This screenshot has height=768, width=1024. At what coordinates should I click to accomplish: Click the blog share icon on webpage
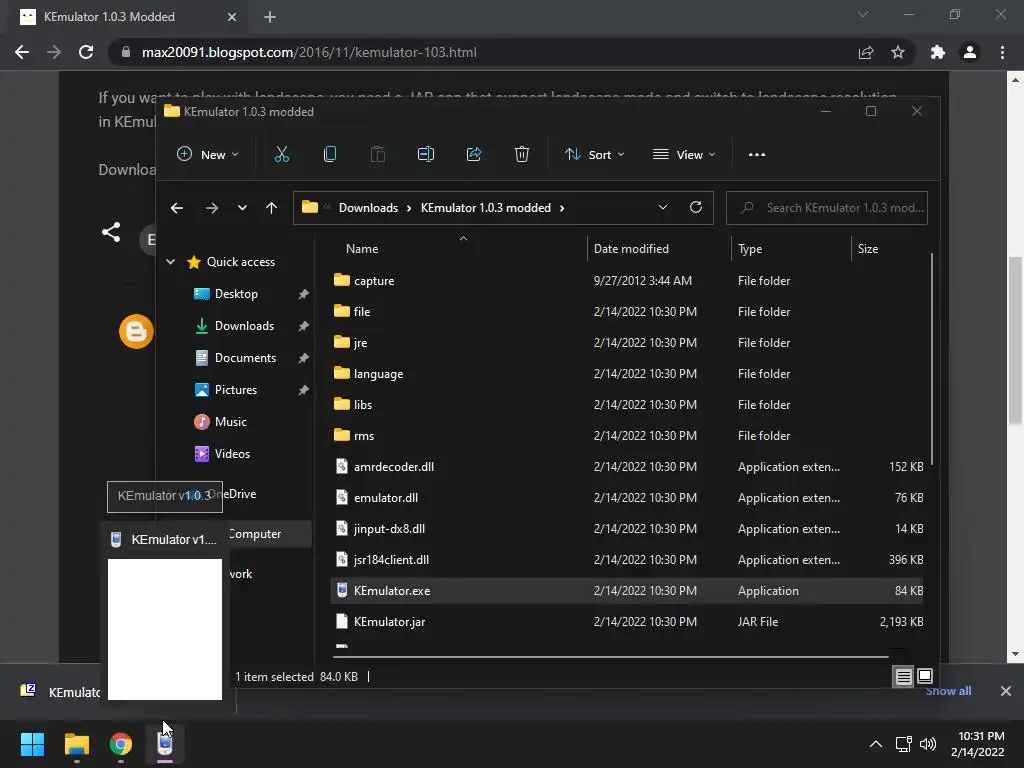pyautogui.click(x=111, y=232)
